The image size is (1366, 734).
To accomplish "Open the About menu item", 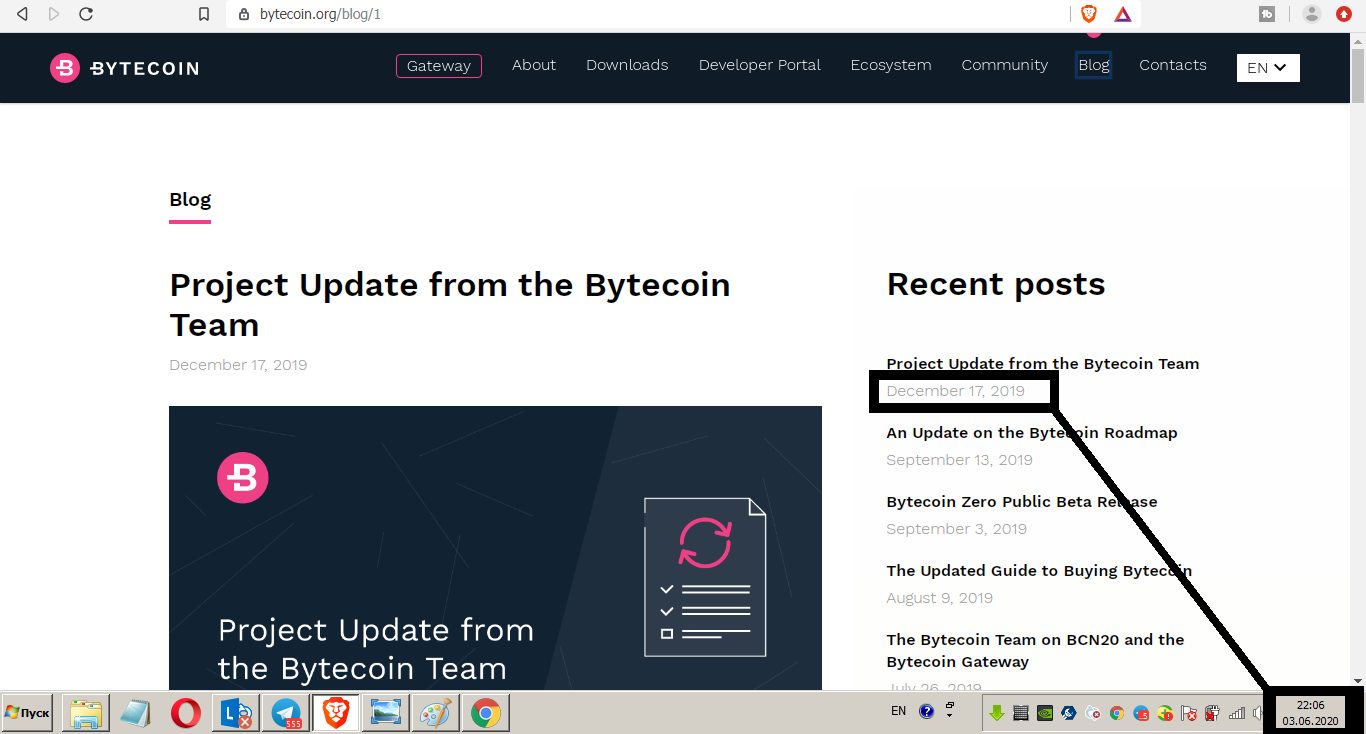I will click(x=534, y=65).
